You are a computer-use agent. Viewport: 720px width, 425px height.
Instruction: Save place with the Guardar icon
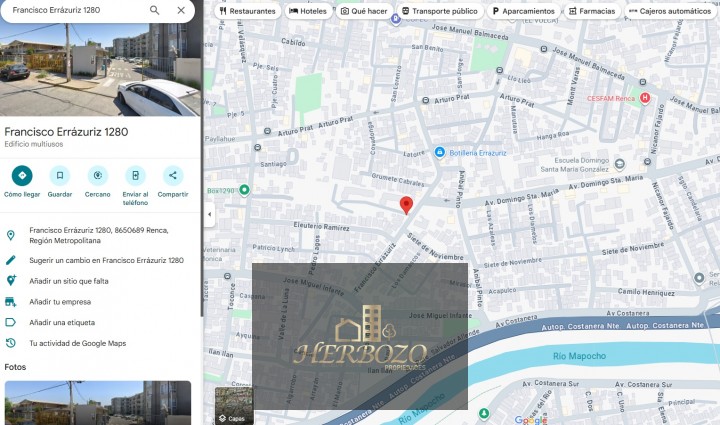pyautogui.click(x=60, y=176)
